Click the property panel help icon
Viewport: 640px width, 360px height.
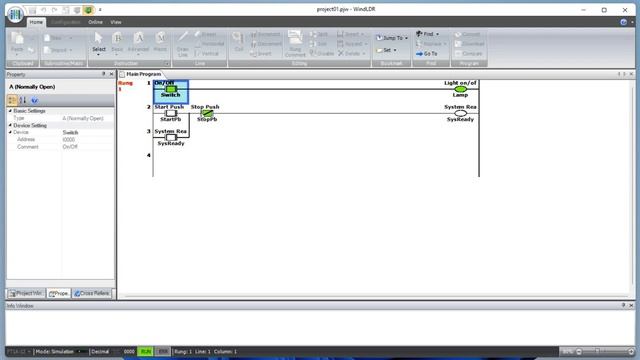(34, 100)
